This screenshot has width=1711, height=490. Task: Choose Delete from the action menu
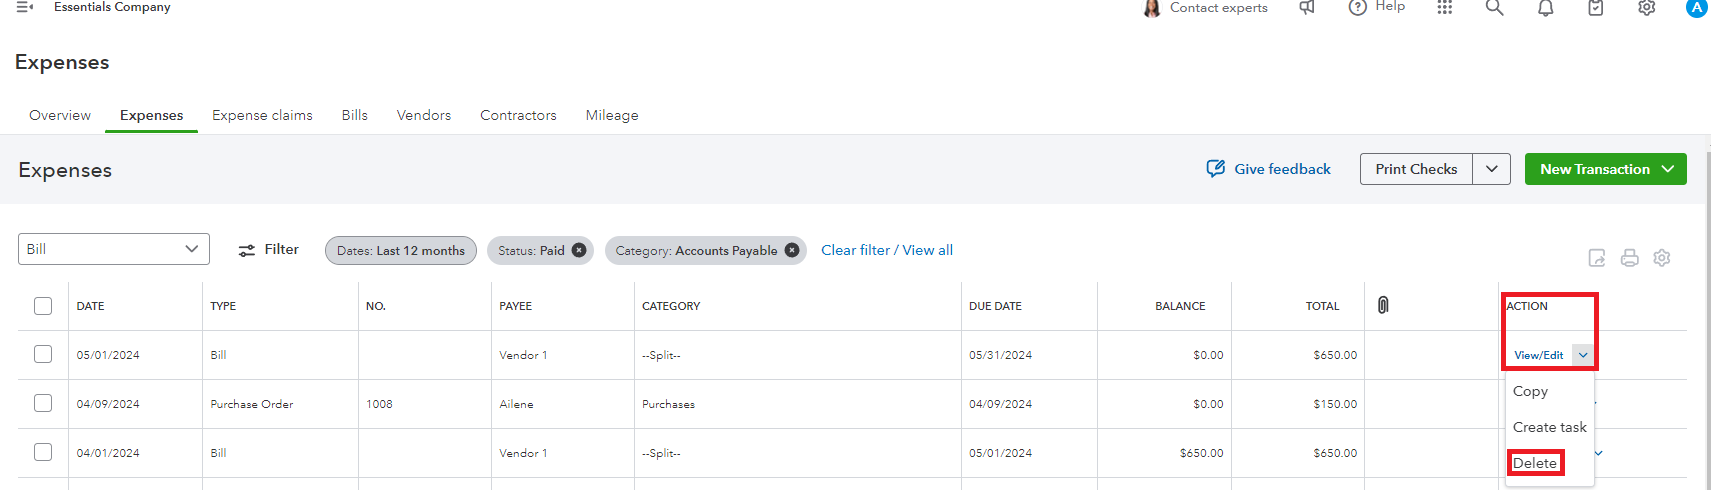tap(1535, 463)
